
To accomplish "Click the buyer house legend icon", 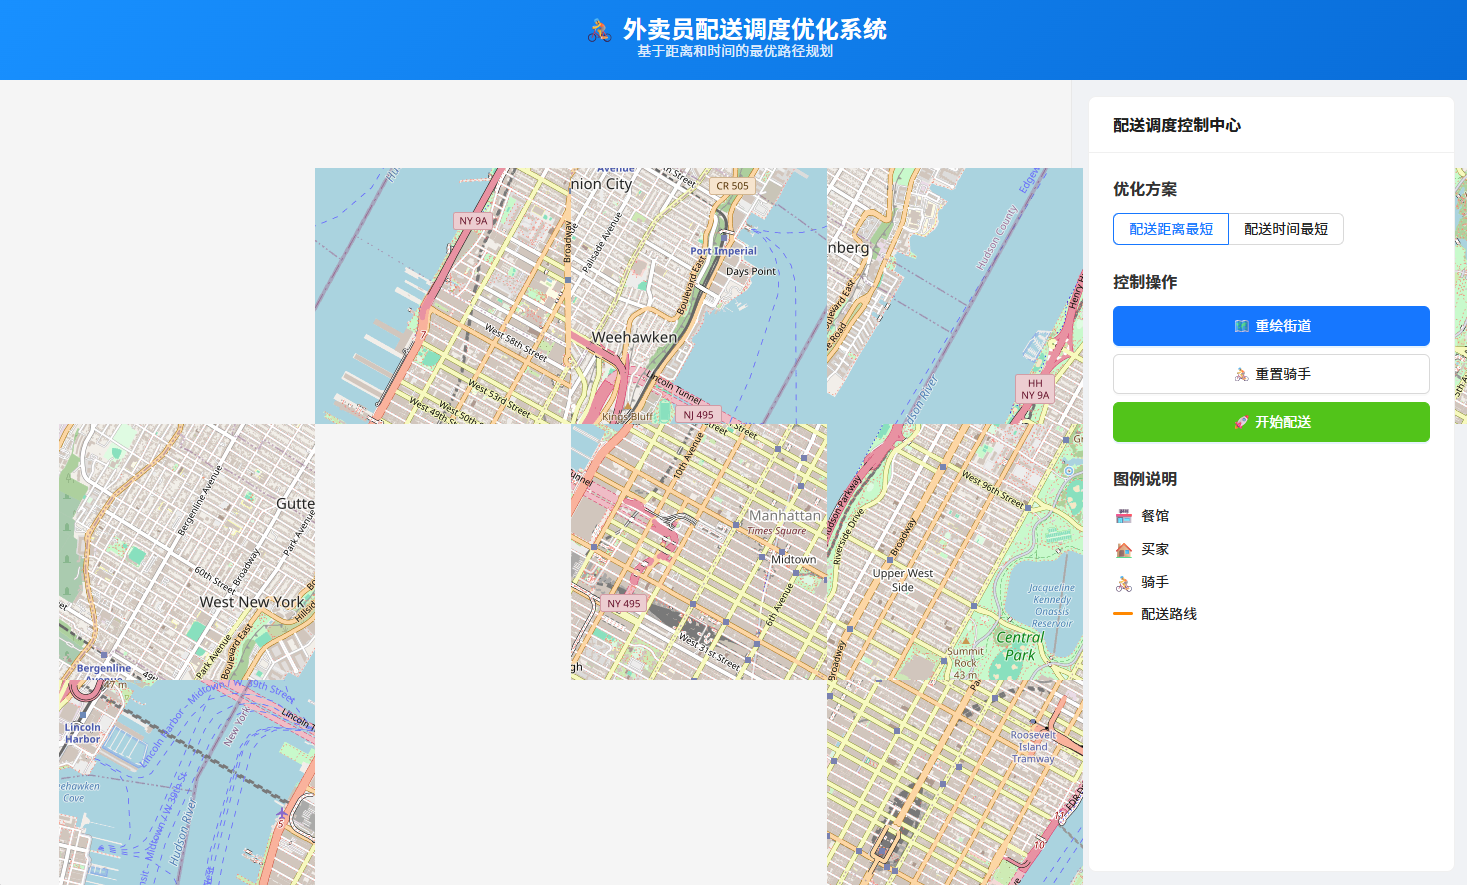I will (x=1124, y=549).
